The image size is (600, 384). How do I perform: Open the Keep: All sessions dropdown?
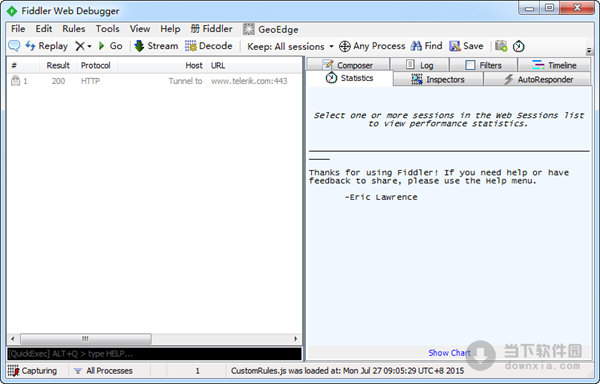(x=290, y=47)
